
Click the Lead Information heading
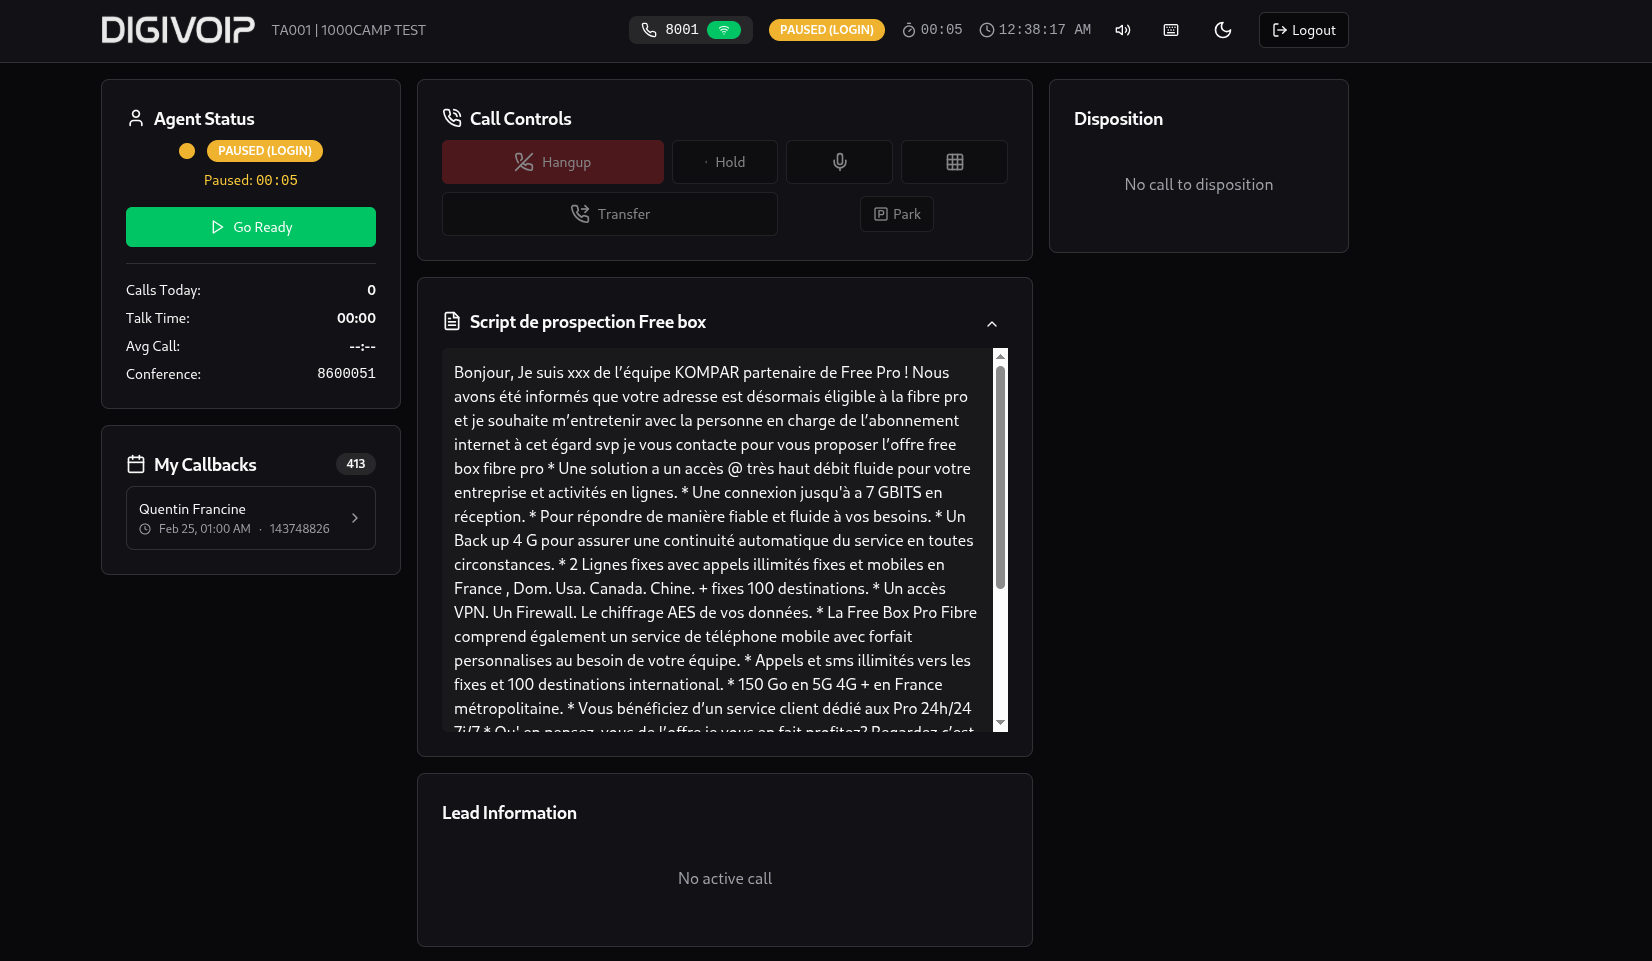point(509,813)
